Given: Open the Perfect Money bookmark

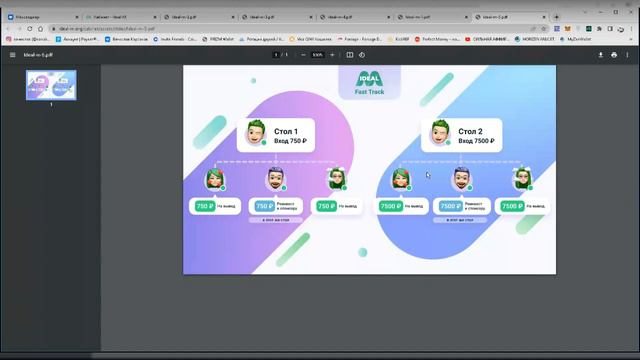Looking at the screenshot, I should 436,39.
